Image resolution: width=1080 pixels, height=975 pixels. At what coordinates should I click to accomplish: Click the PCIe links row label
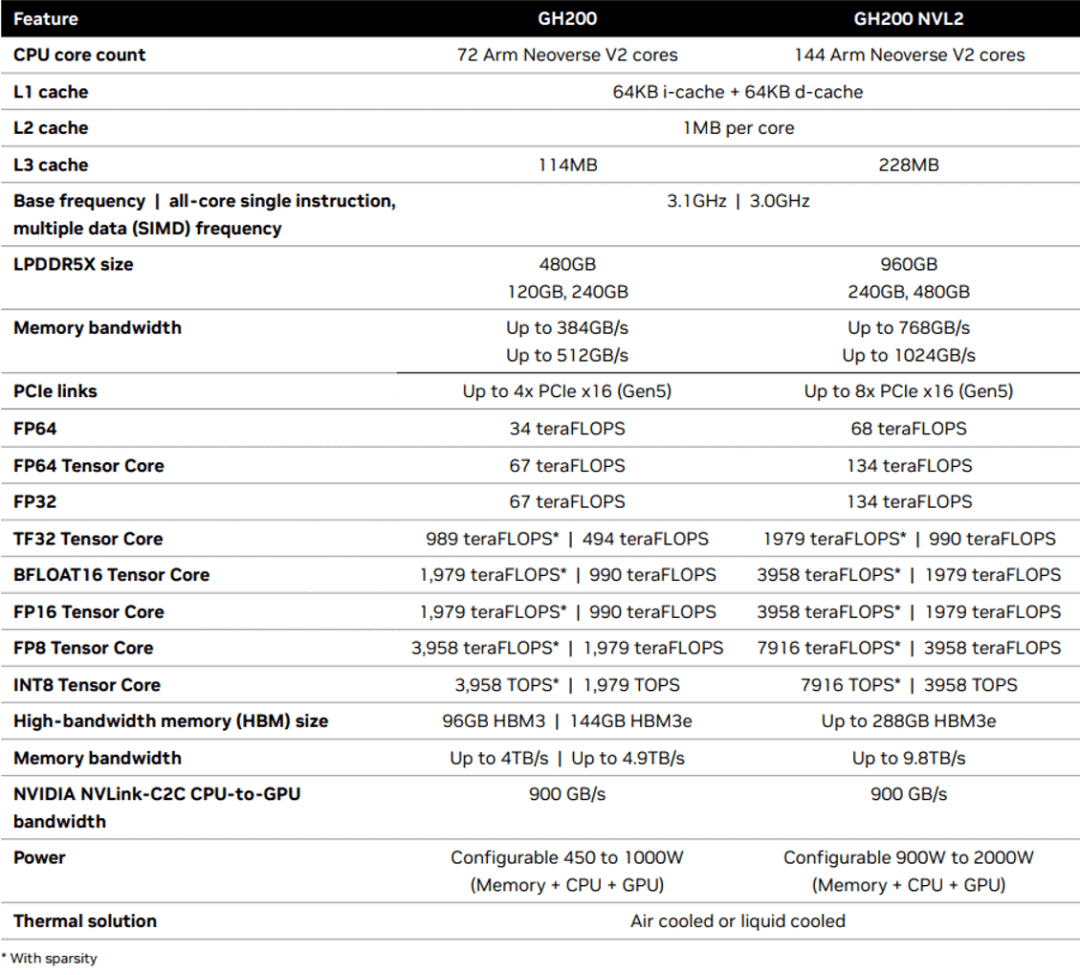pos(55,391)
